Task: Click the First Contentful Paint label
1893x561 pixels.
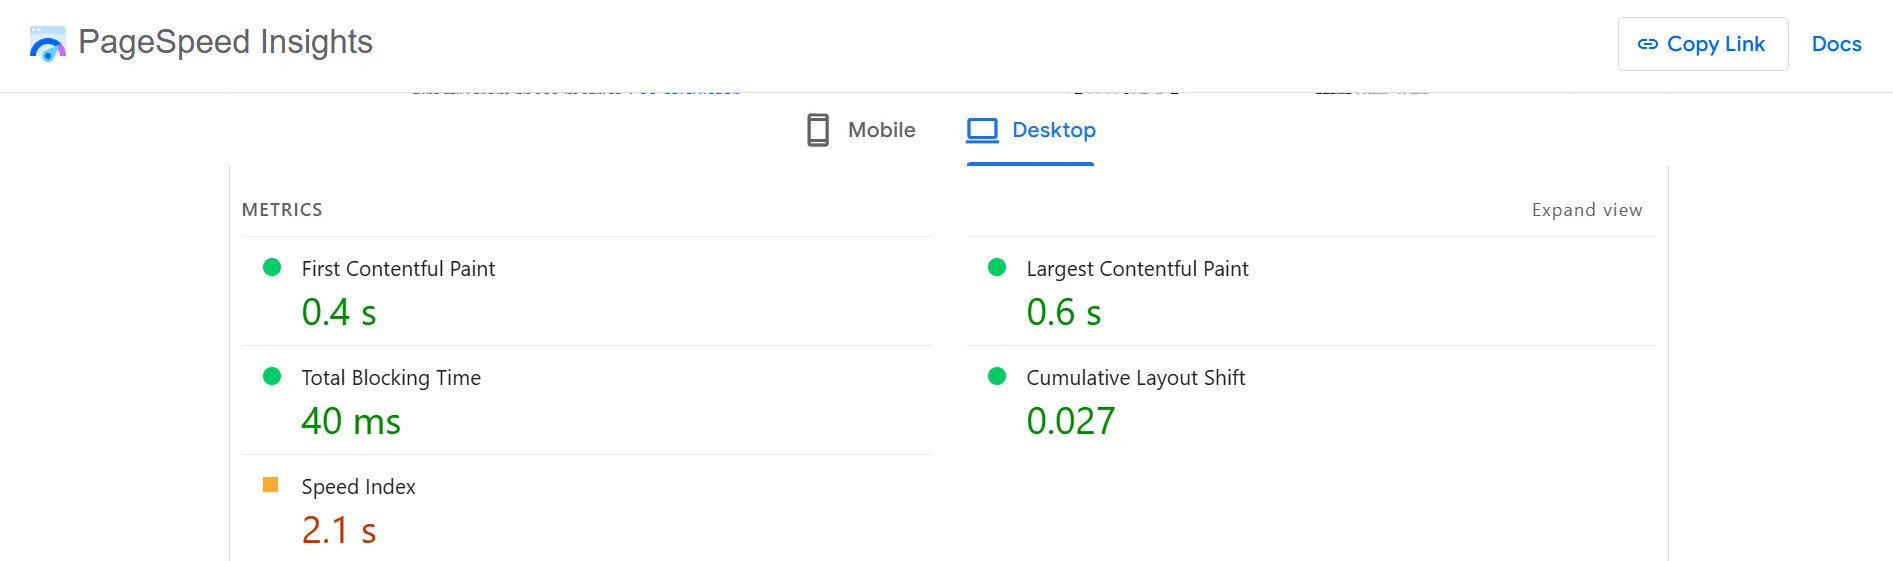Action: [x=398, y=269]
